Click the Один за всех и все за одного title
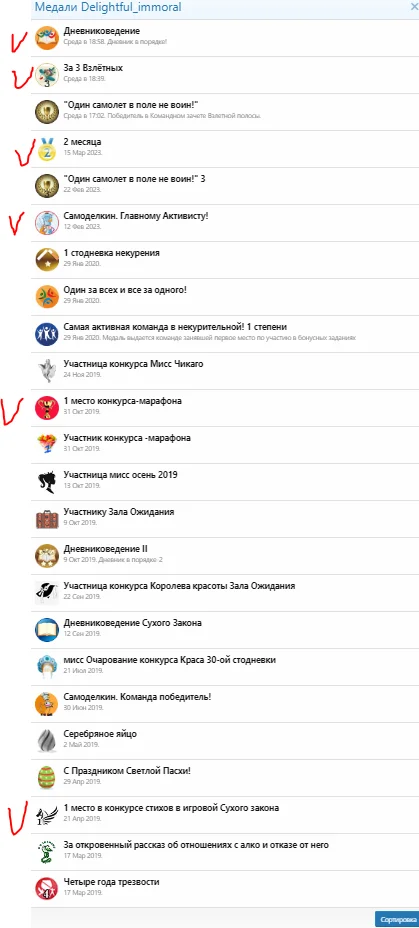This screenshot has width=419, height=928. pyautogui.click(x=125, y=290)
